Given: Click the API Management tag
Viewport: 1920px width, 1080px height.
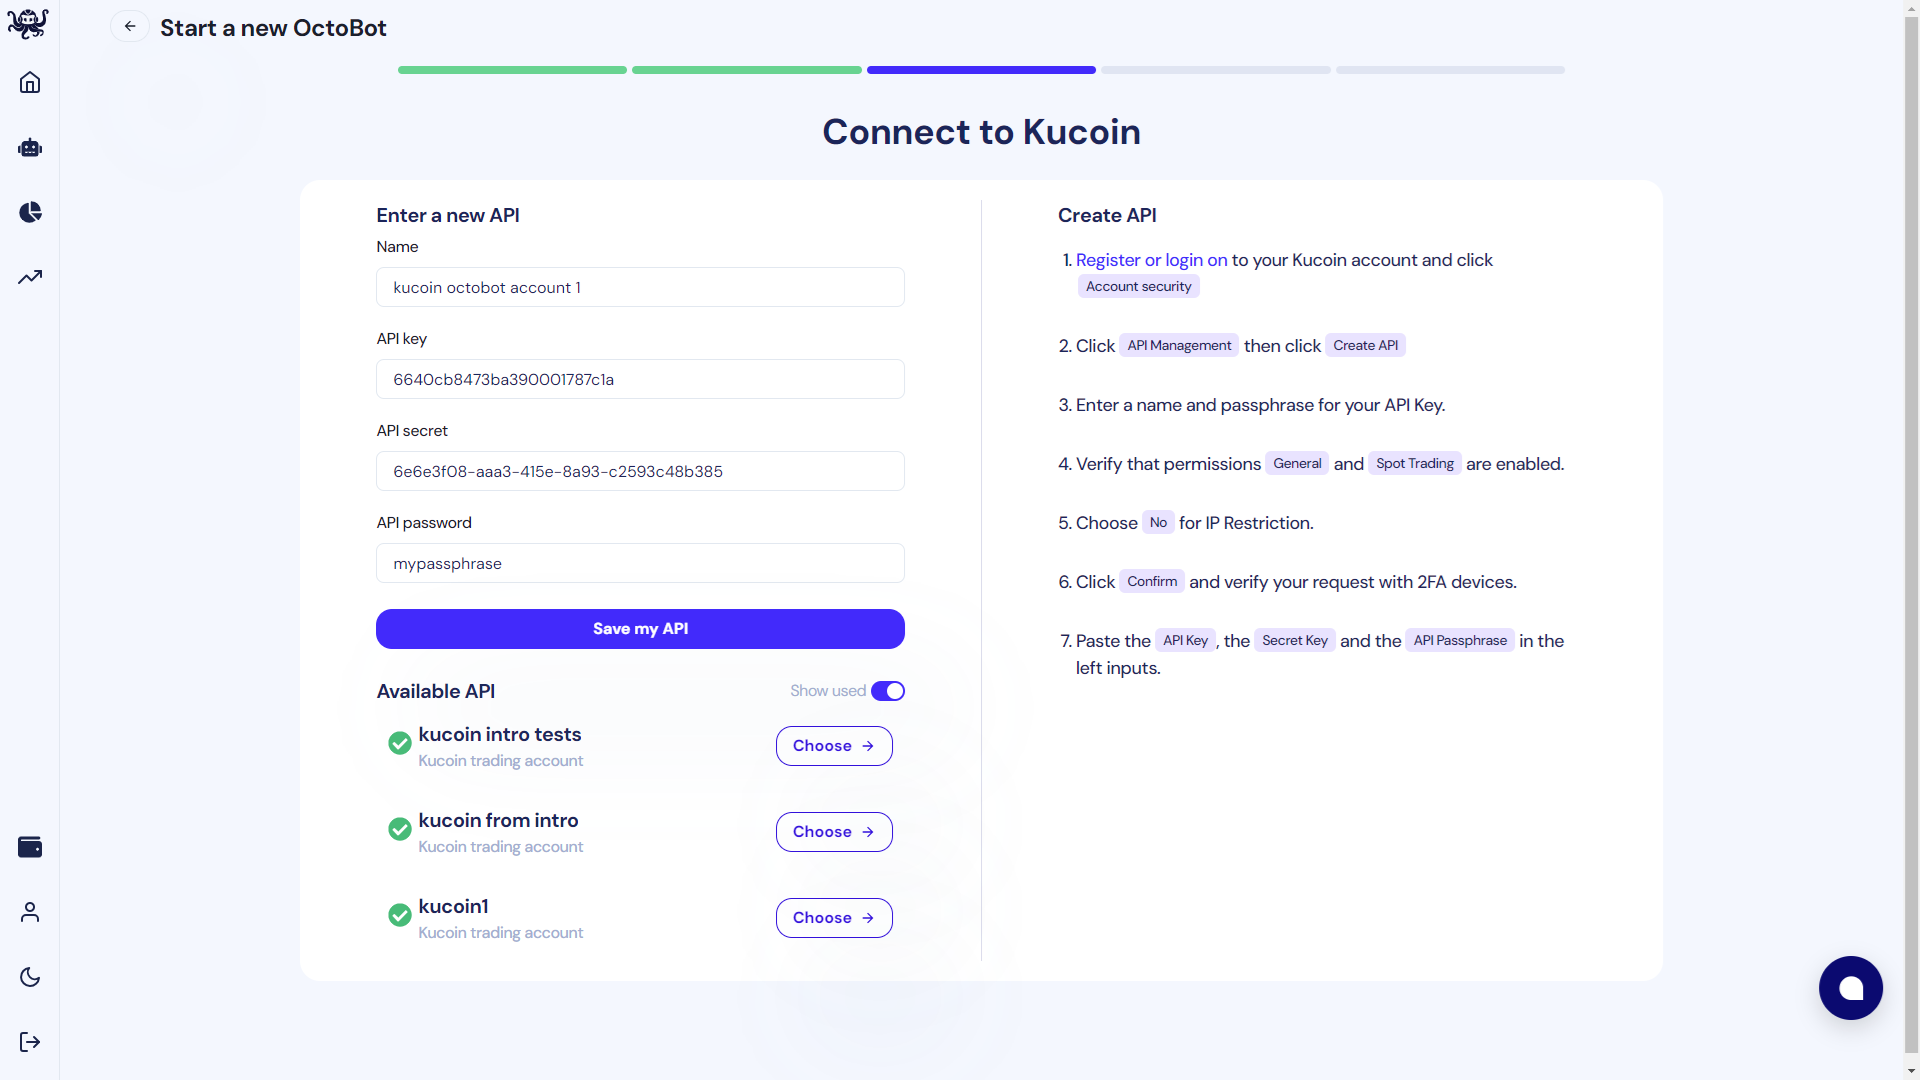Looking at the screenshot, I should coord(1179,345).
